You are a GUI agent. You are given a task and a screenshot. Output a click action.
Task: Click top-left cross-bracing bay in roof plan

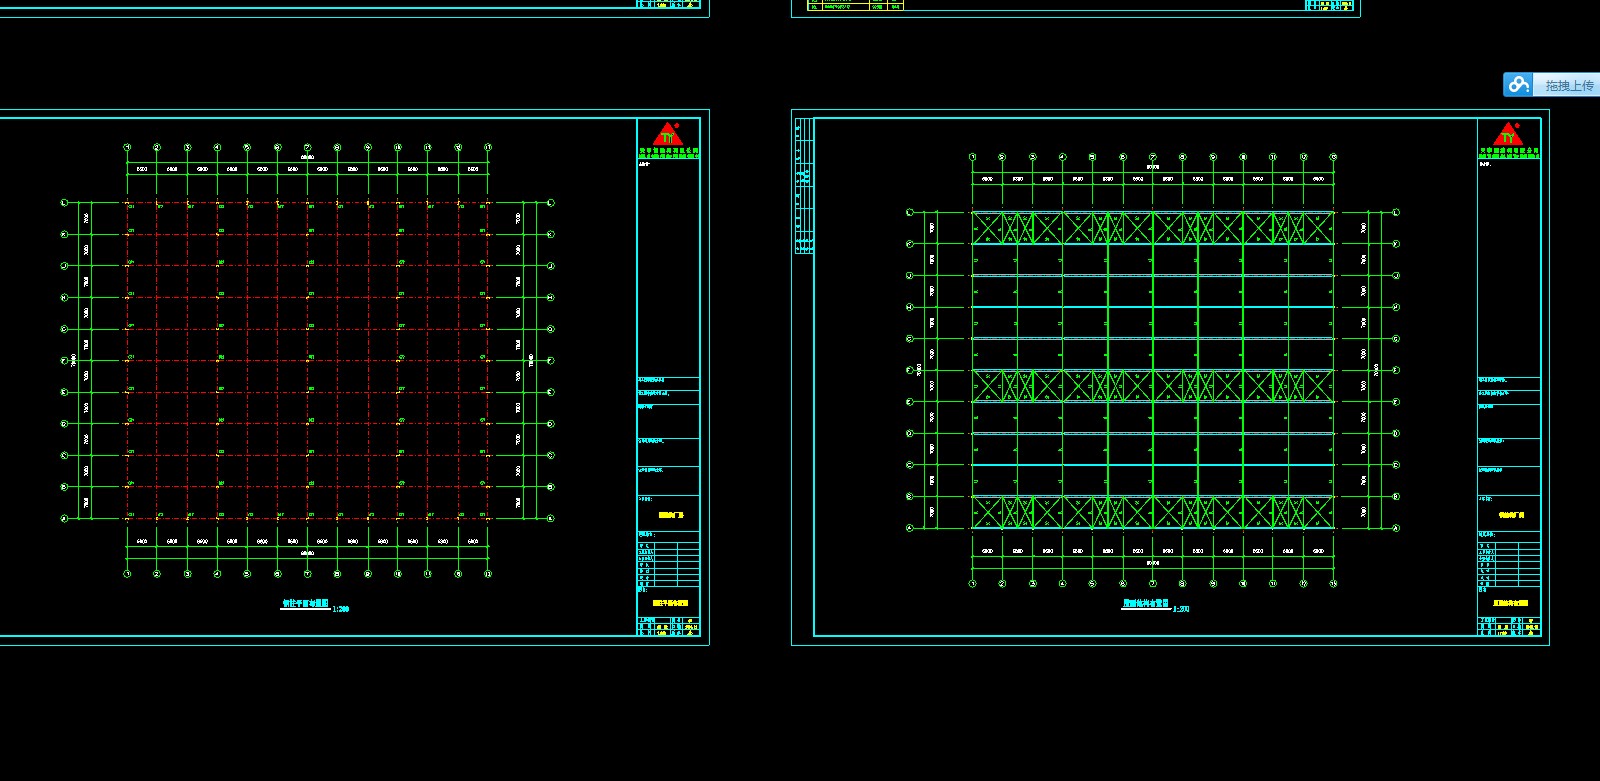point(987,228)
